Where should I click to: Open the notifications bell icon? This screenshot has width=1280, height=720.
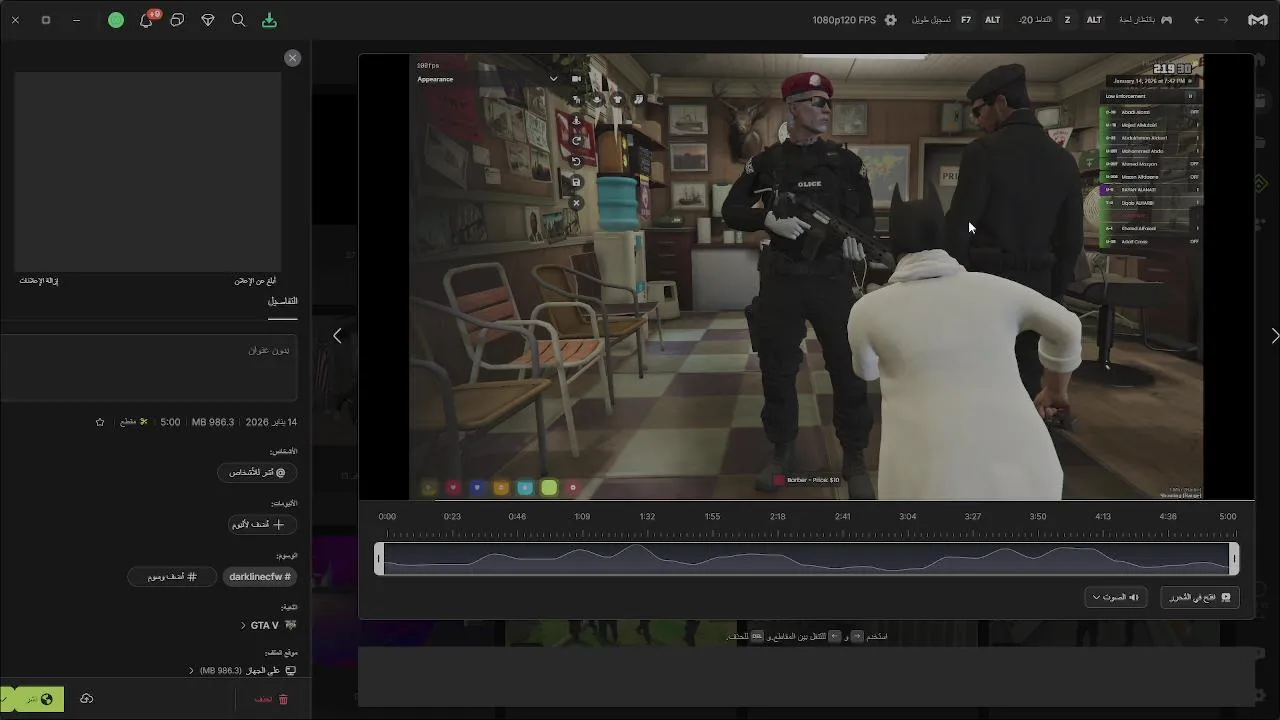(x=146, y=20)
